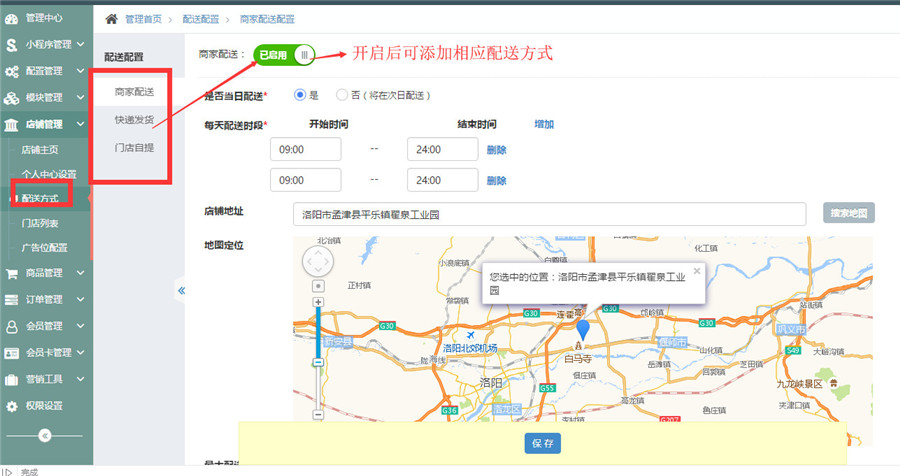Collapse the sidebar with the round double-arrow button
The image size is (900, 476).
(x=45, y=436)
